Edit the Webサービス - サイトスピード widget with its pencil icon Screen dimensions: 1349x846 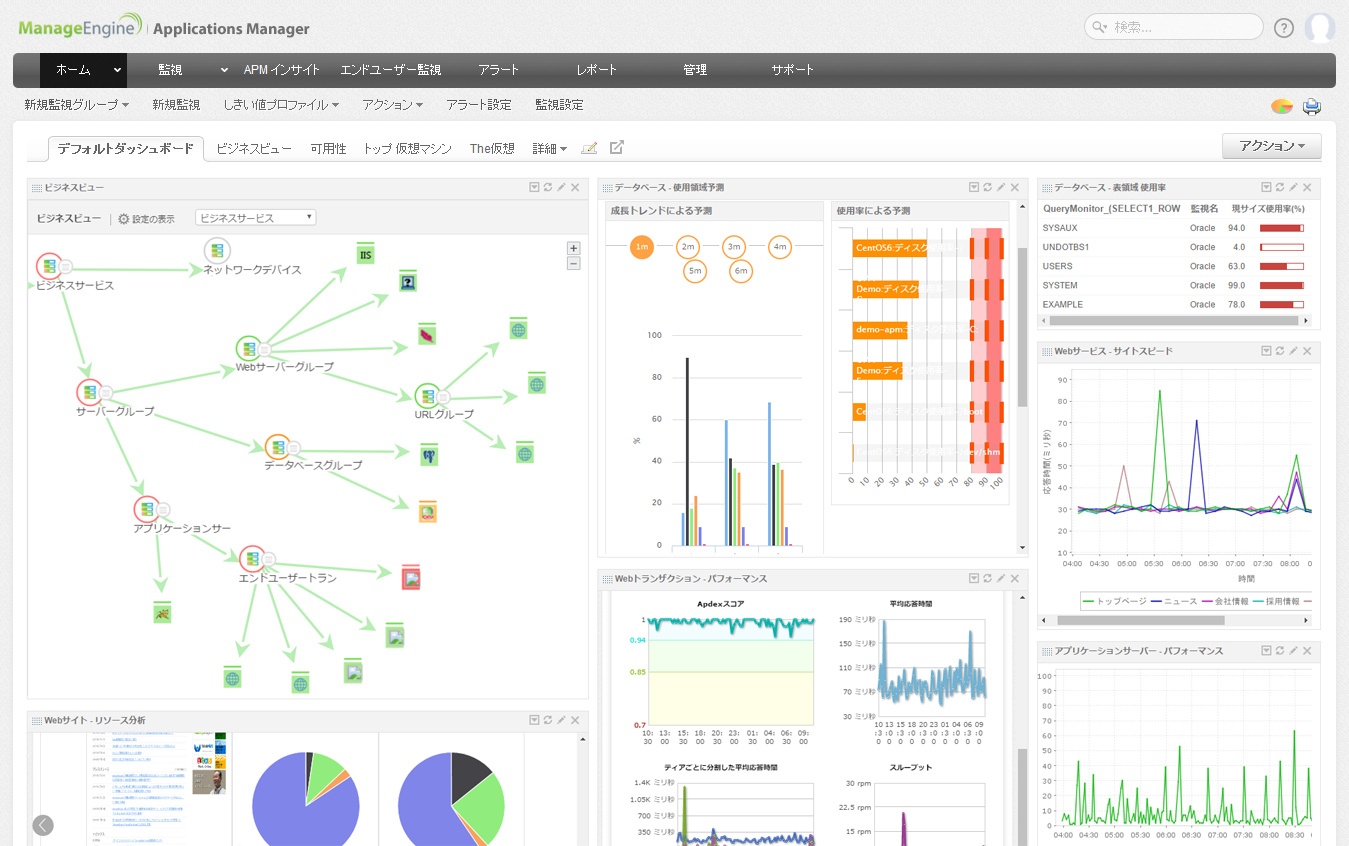(x=1292, y=351)
